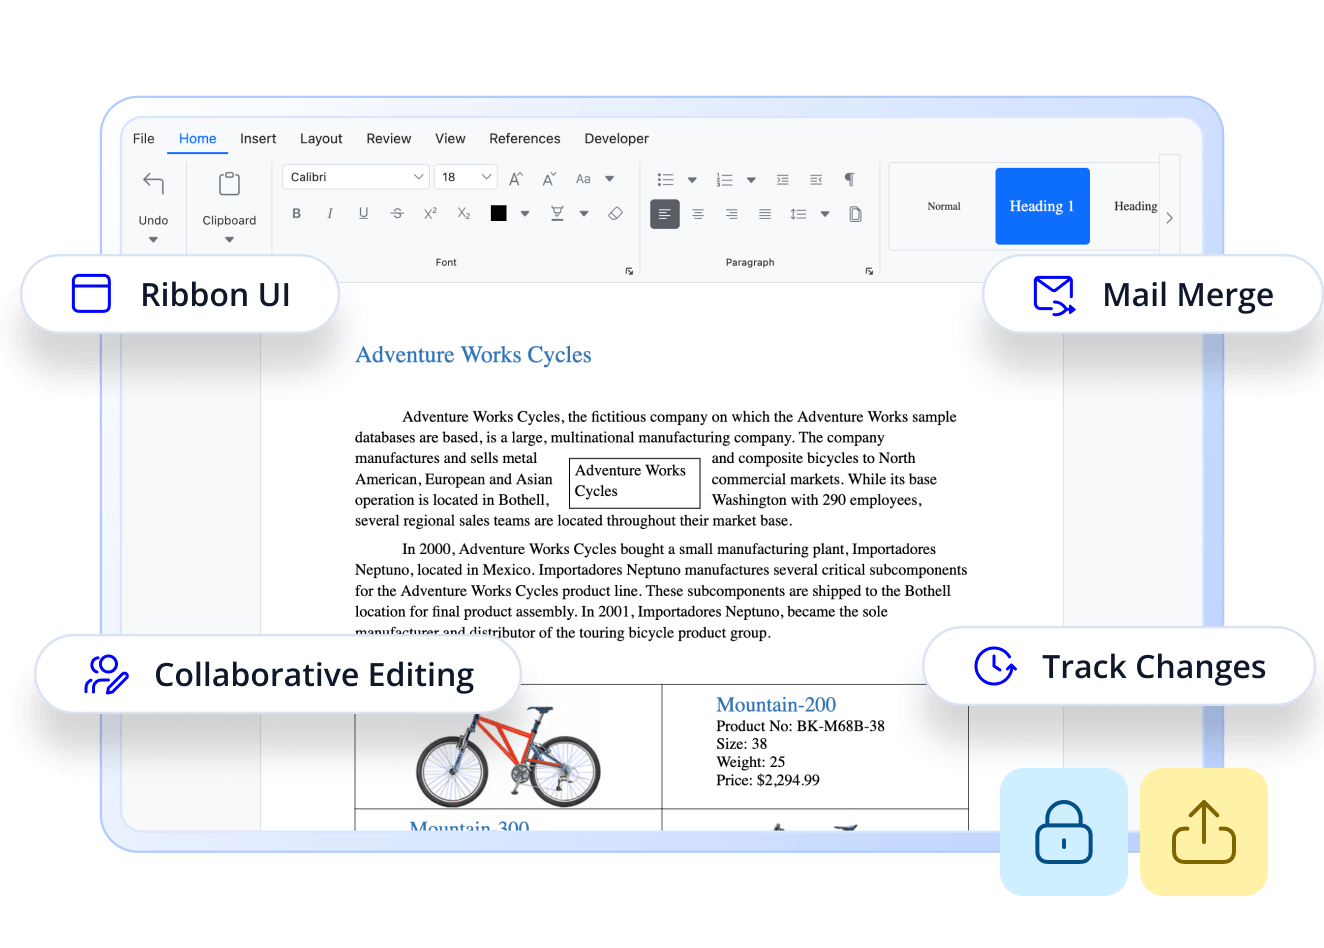Click the Undo arrow icon
The height and width of the screenshot is (948, 1324).
pos(153,183)
